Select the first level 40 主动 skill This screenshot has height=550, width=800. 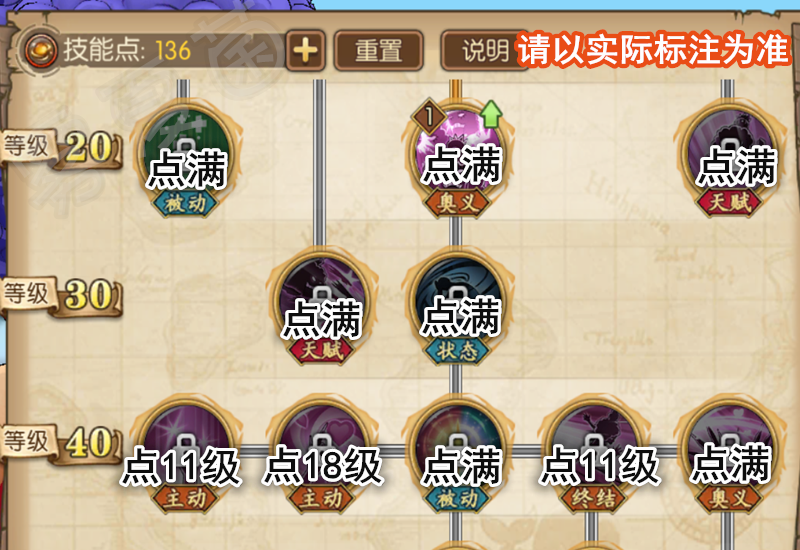(x=184, y=454)
